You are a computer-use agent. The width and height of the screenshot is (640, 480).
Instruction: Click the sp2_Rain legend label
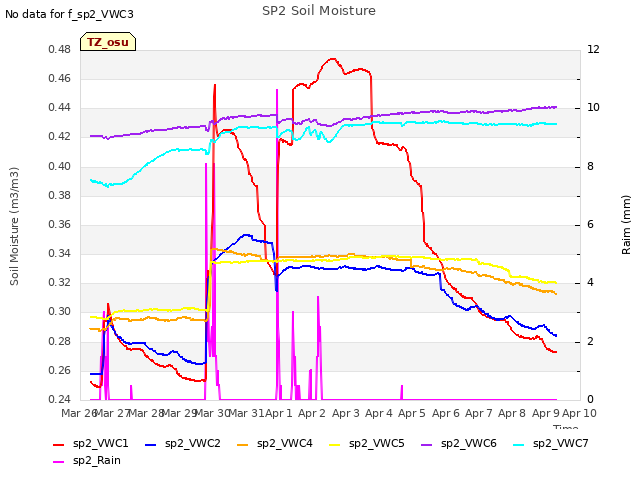[97, 460]
